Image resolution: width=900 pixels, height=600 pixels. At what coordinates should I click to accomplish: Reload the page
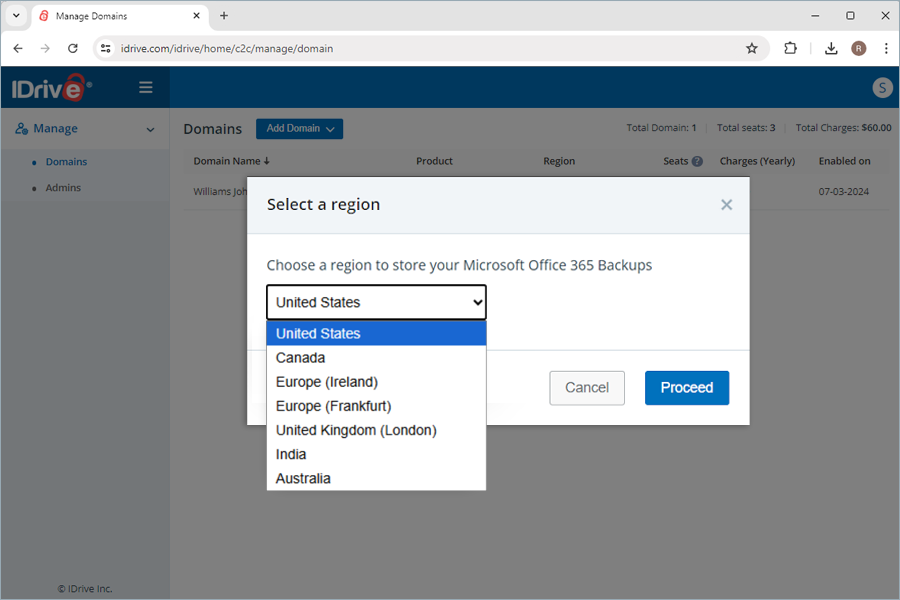[x=73, y=48]
